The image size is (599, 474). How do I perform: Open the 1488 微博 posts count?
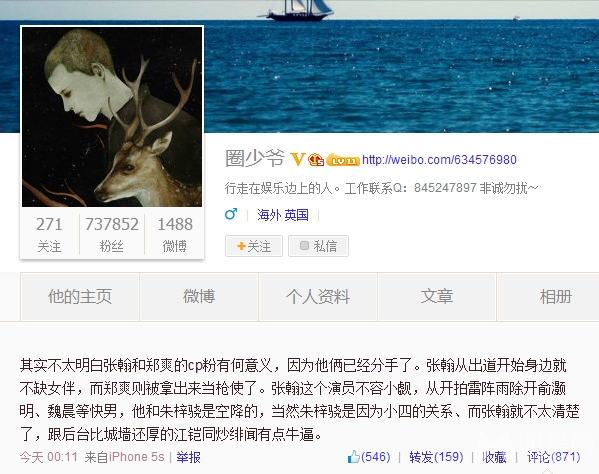click(175, 235)
